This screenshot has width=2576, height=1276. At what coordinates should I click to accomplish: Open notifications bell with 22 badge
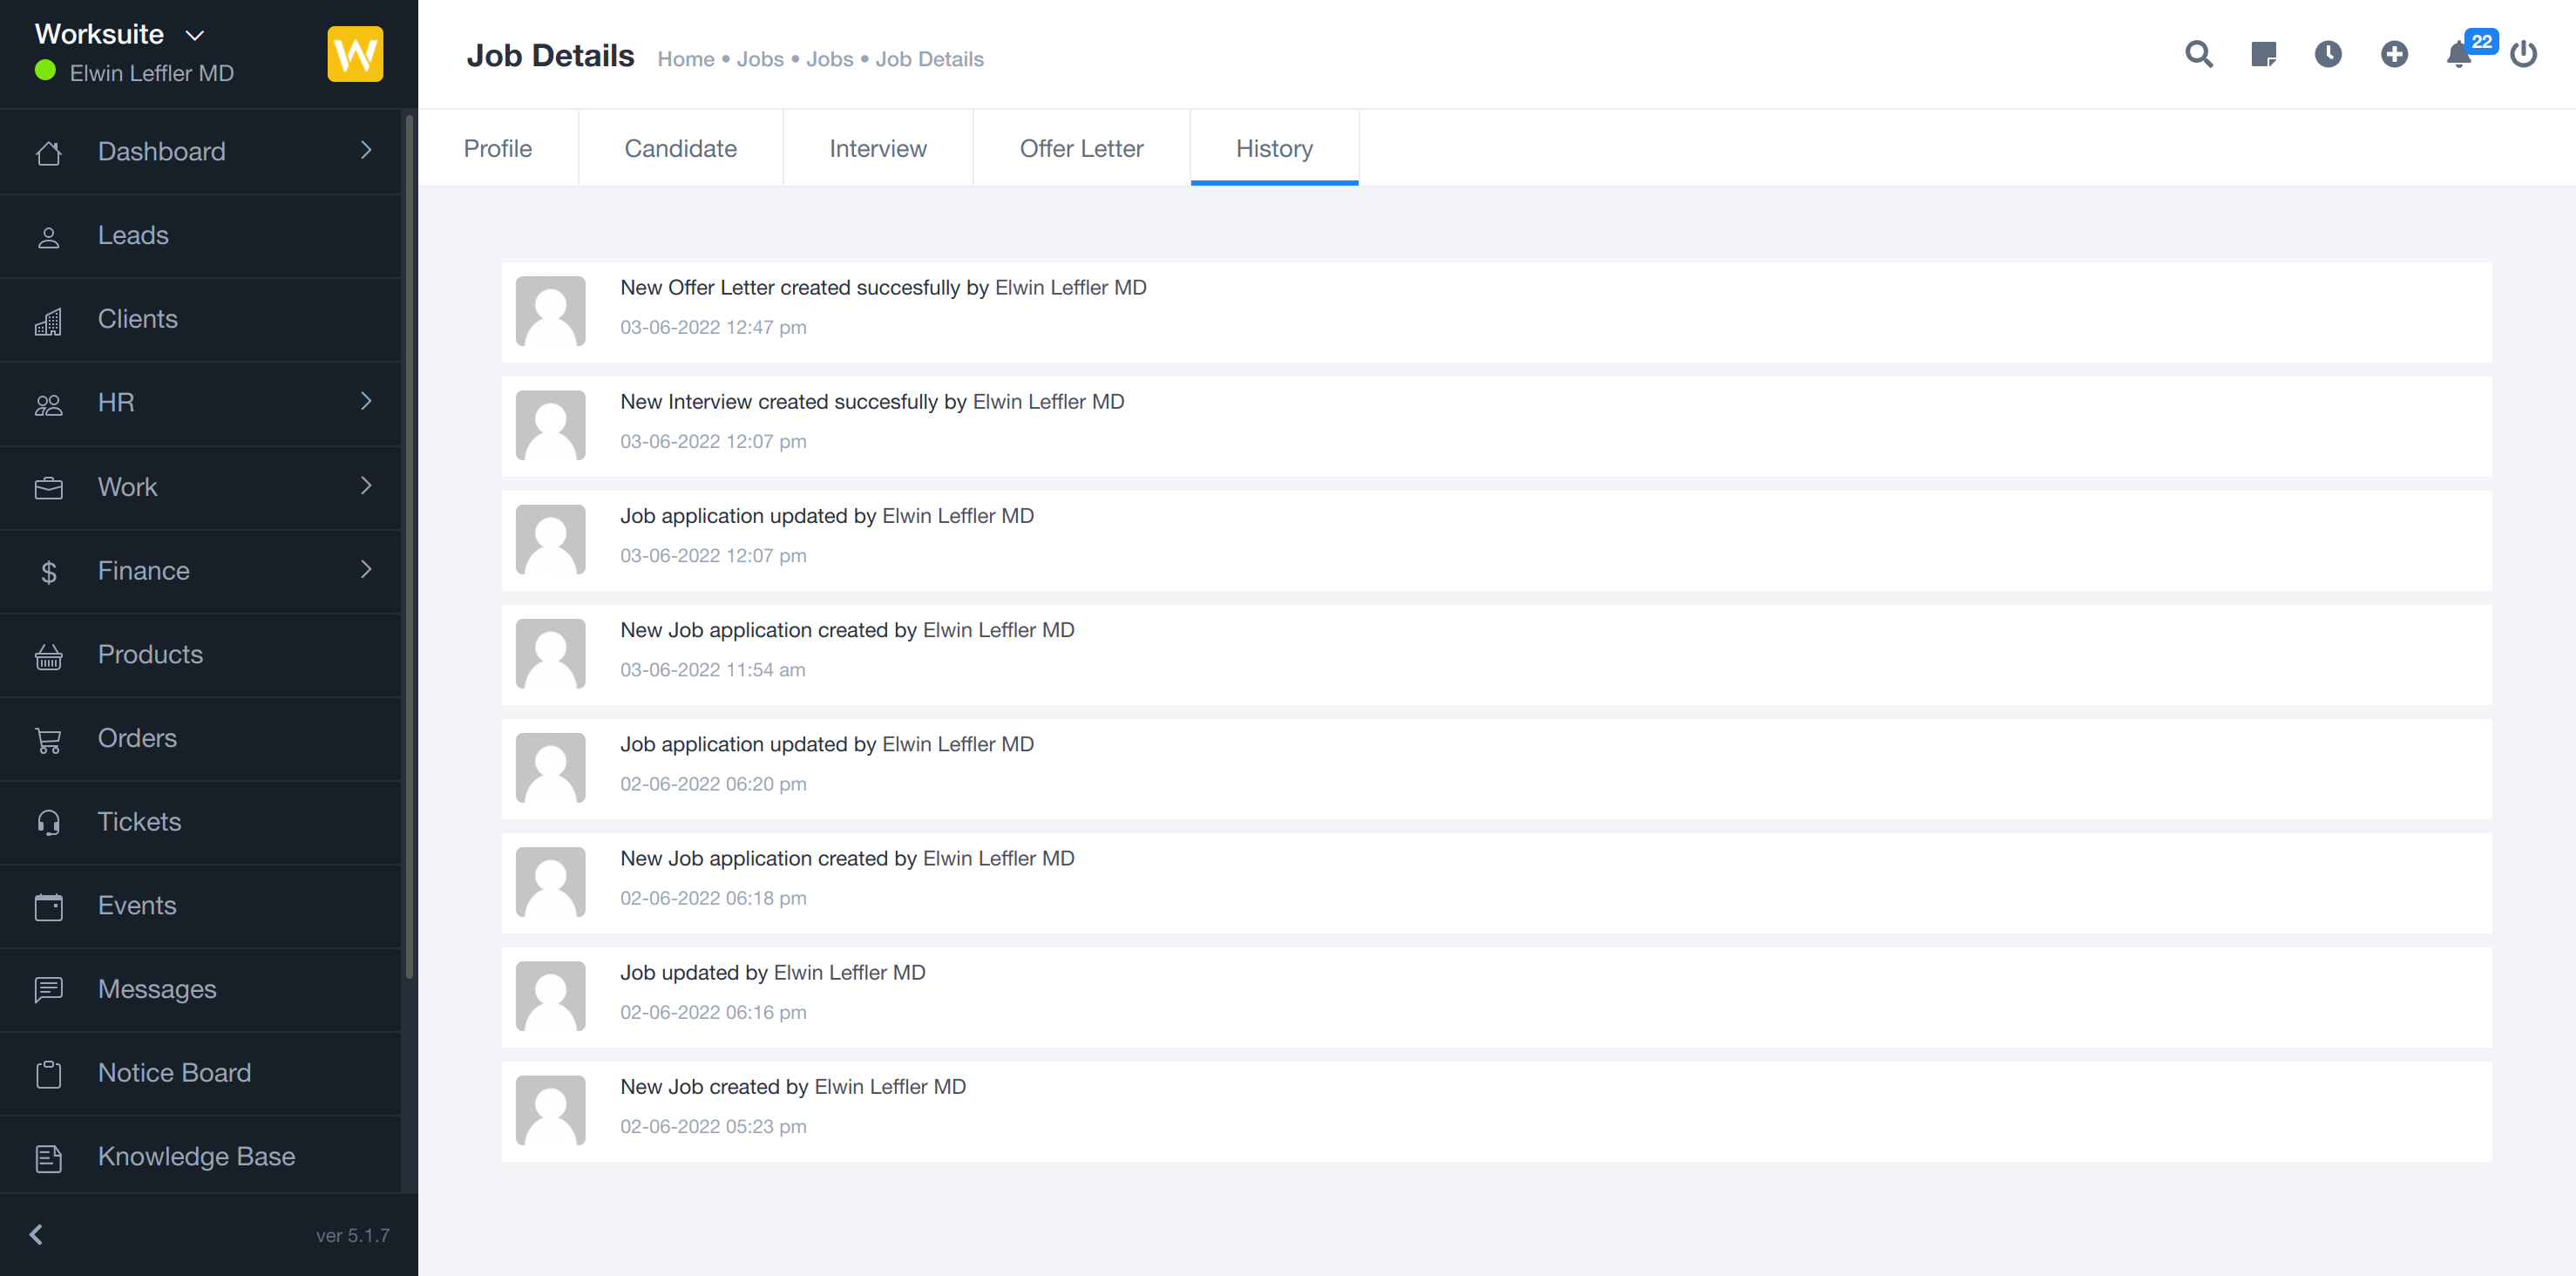(2459, 54)
